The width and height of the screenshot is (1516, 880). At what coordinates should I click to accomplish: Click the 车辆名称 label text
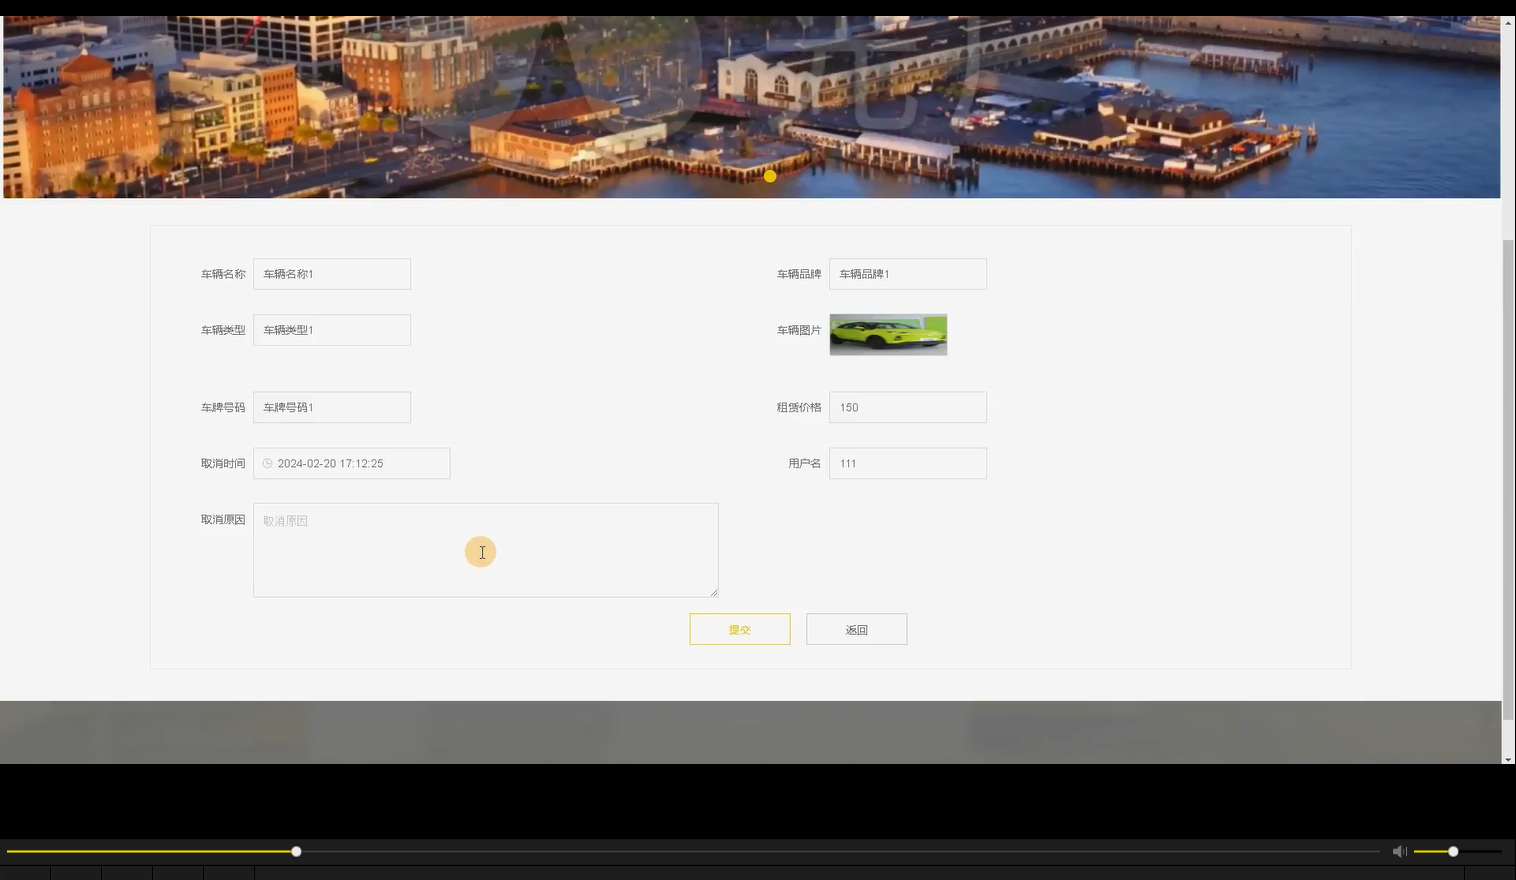pyautogui.click(x=223, y=274)
